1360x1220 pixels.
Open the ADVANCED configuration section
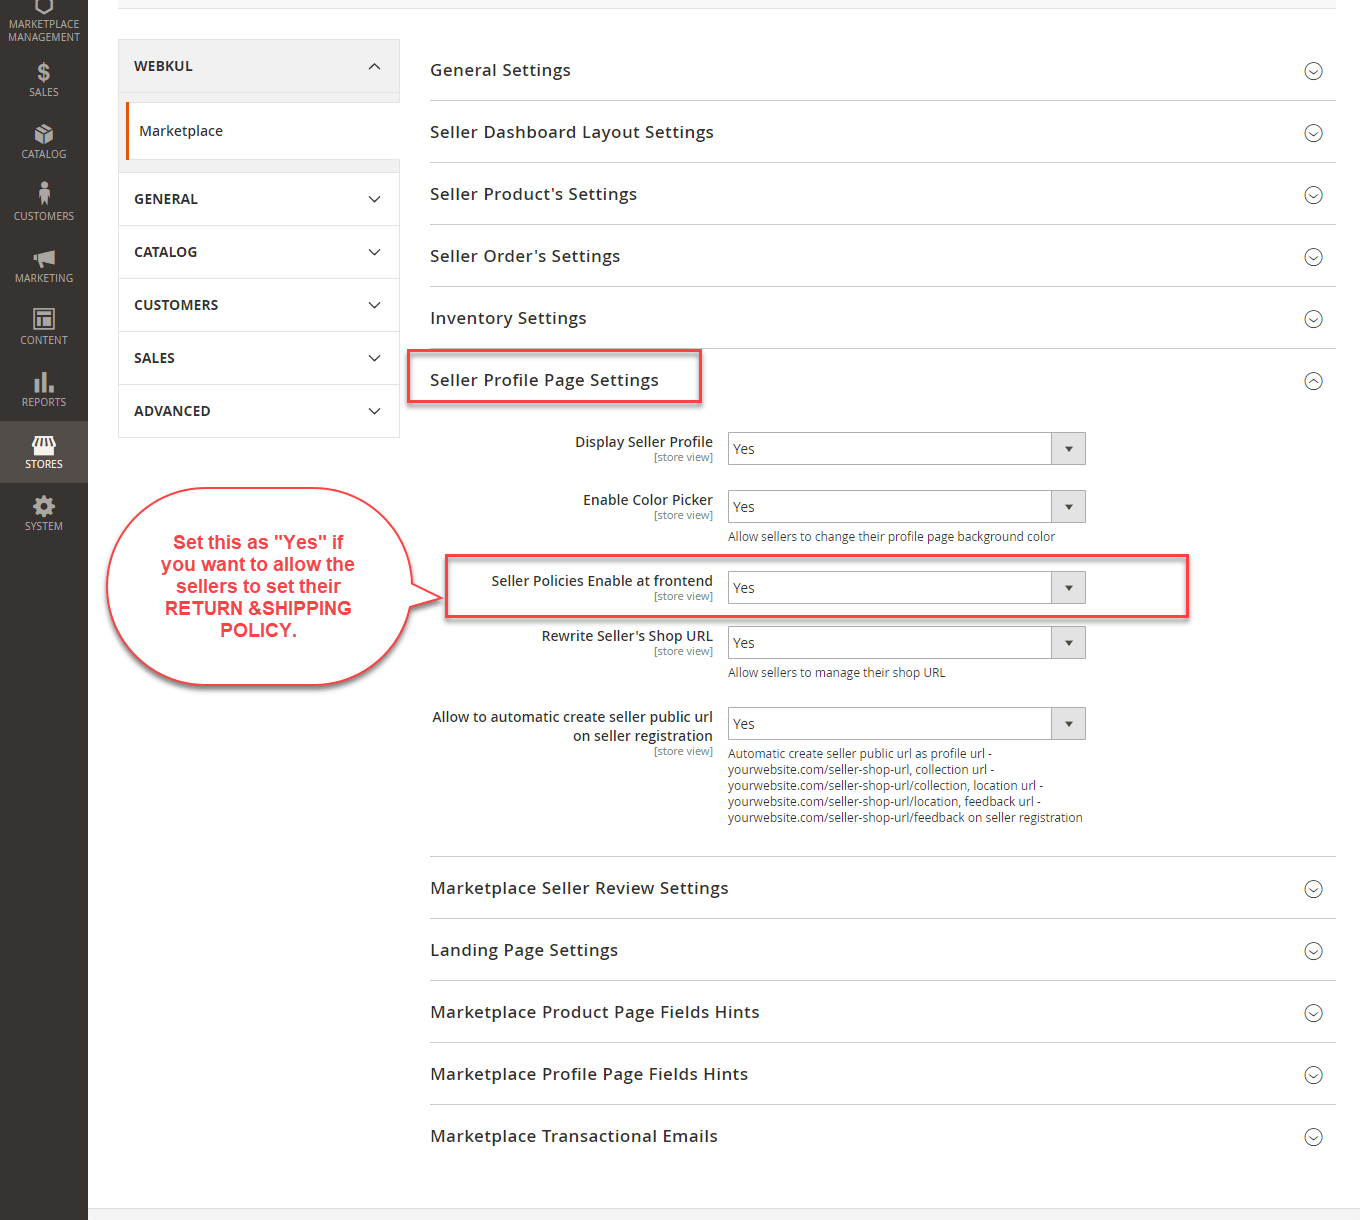(x=258, y=411)
